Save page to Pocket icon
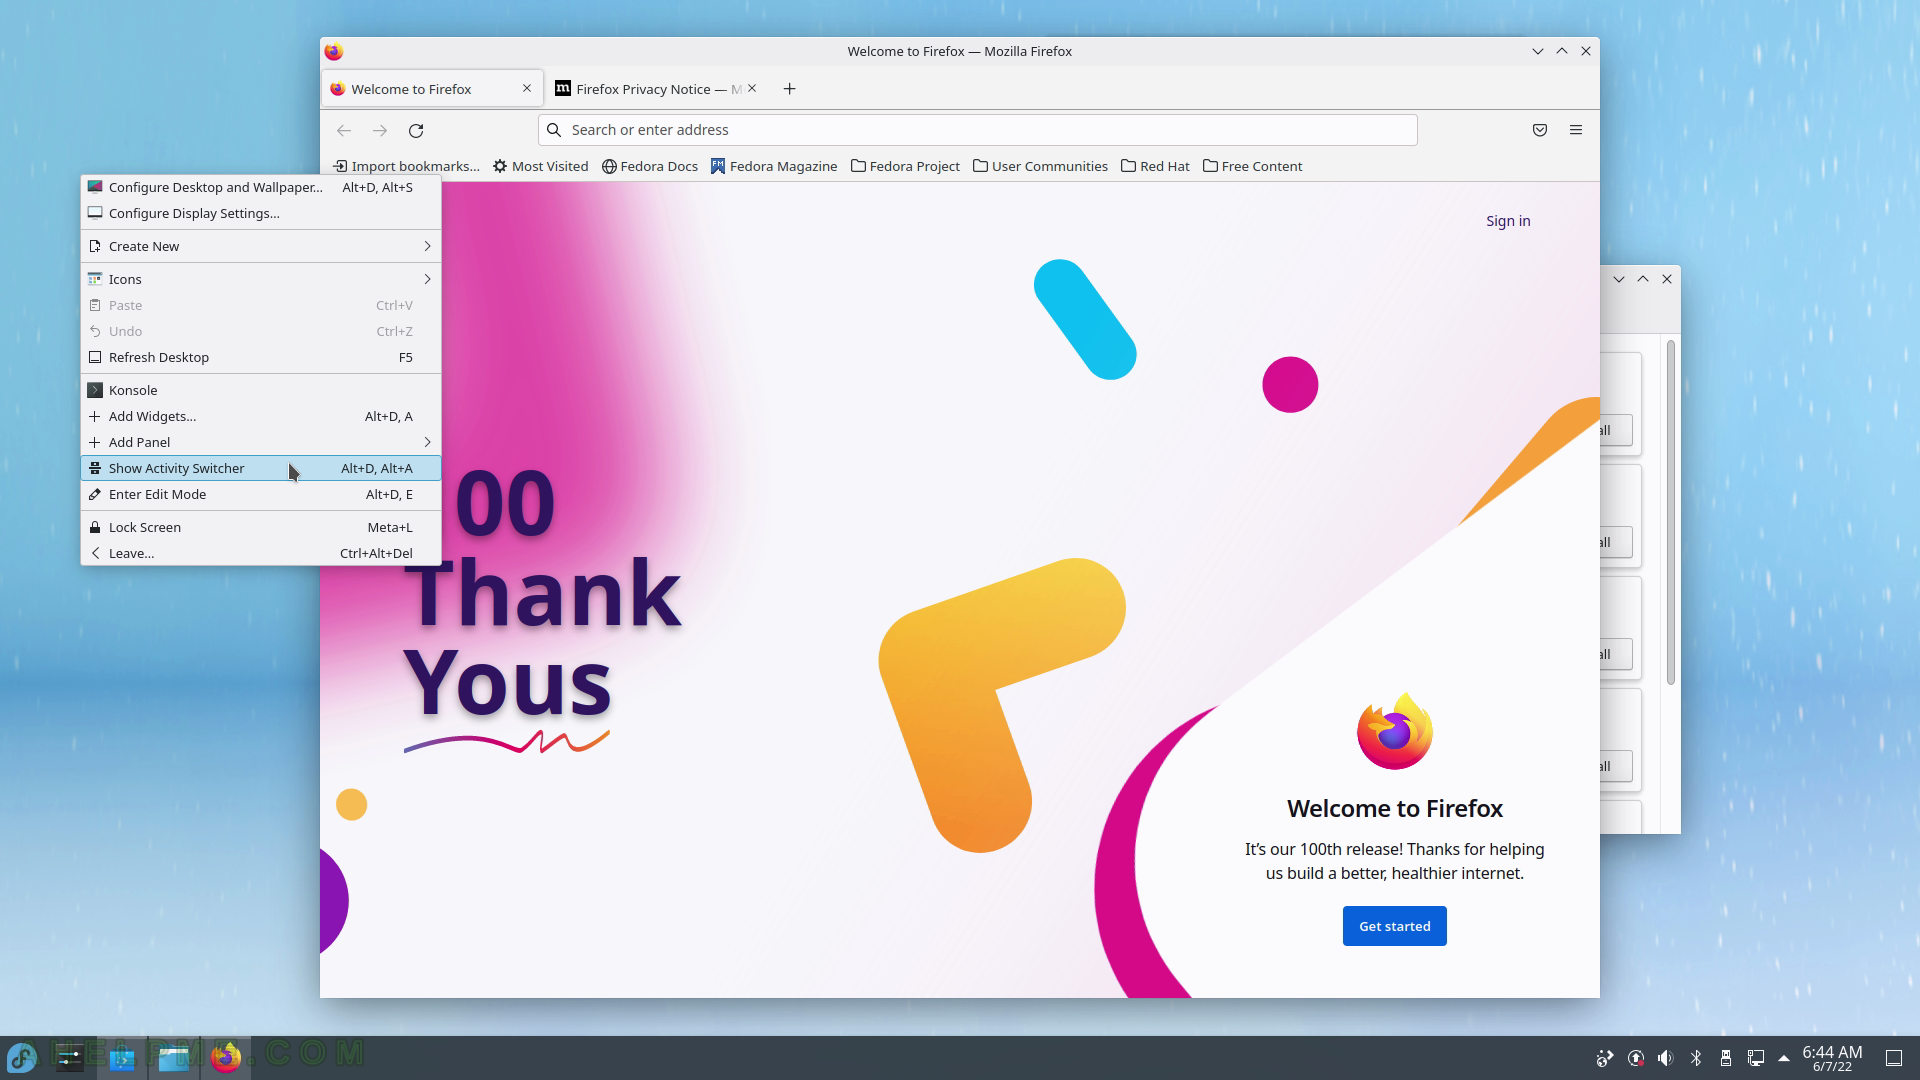The image size is (1920, 1080). (1540, 130)
